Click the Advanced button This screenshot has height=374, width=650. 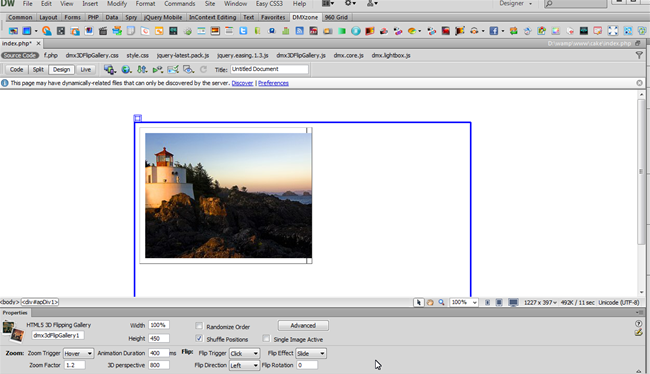coord(303,325)
